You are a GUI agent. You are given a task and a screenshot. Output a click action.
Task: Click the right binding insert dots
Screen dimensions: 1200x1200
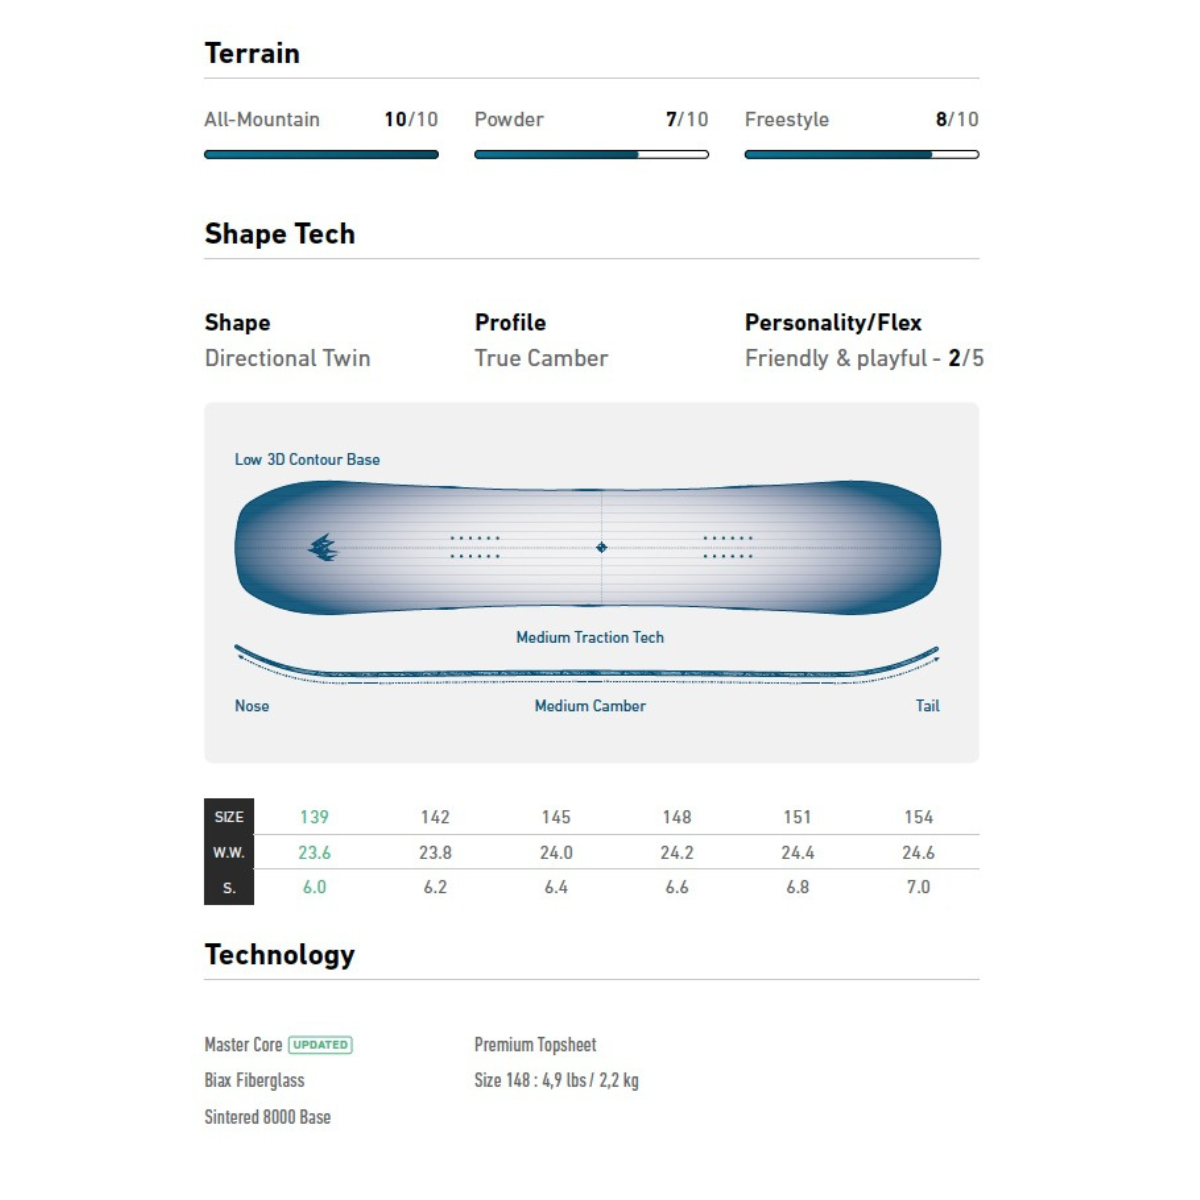(x=727, y=547)
